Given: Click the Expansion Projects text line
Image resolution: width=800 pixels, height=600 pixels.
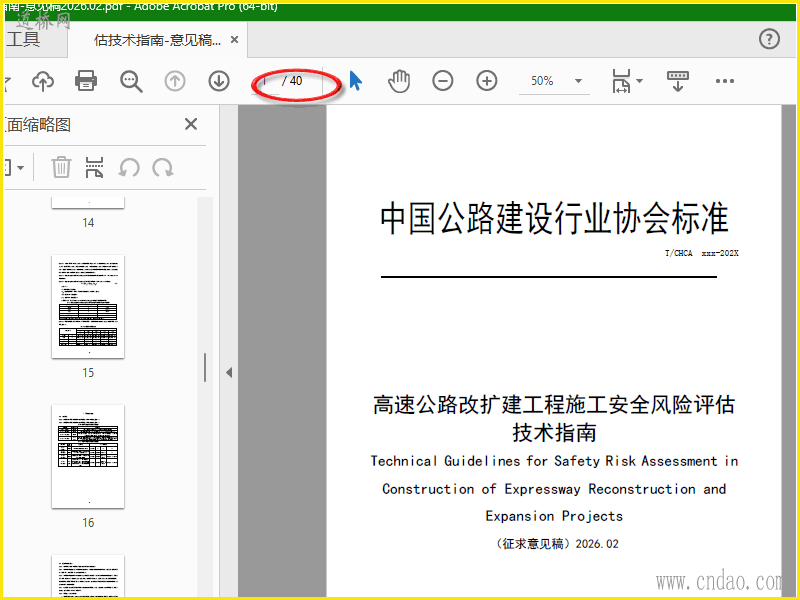Looking at the screenshot, I should coord(554,516).
